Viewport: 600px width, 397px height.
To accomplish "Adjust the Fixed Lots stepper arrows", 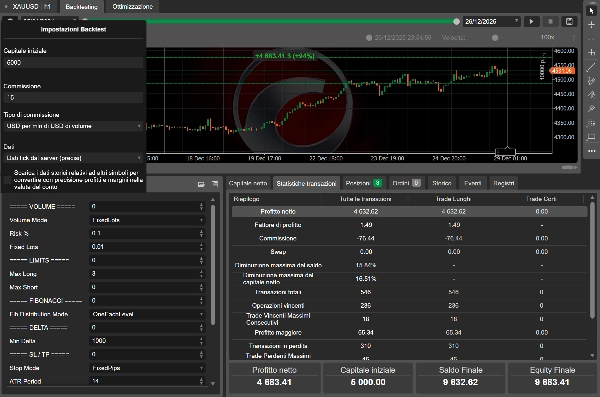I will [201, 247].
